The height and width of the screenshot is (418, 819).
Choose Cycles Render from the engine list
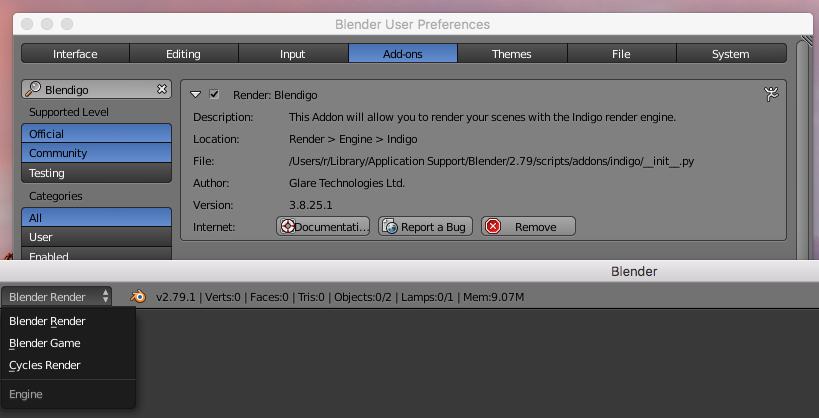44,365
